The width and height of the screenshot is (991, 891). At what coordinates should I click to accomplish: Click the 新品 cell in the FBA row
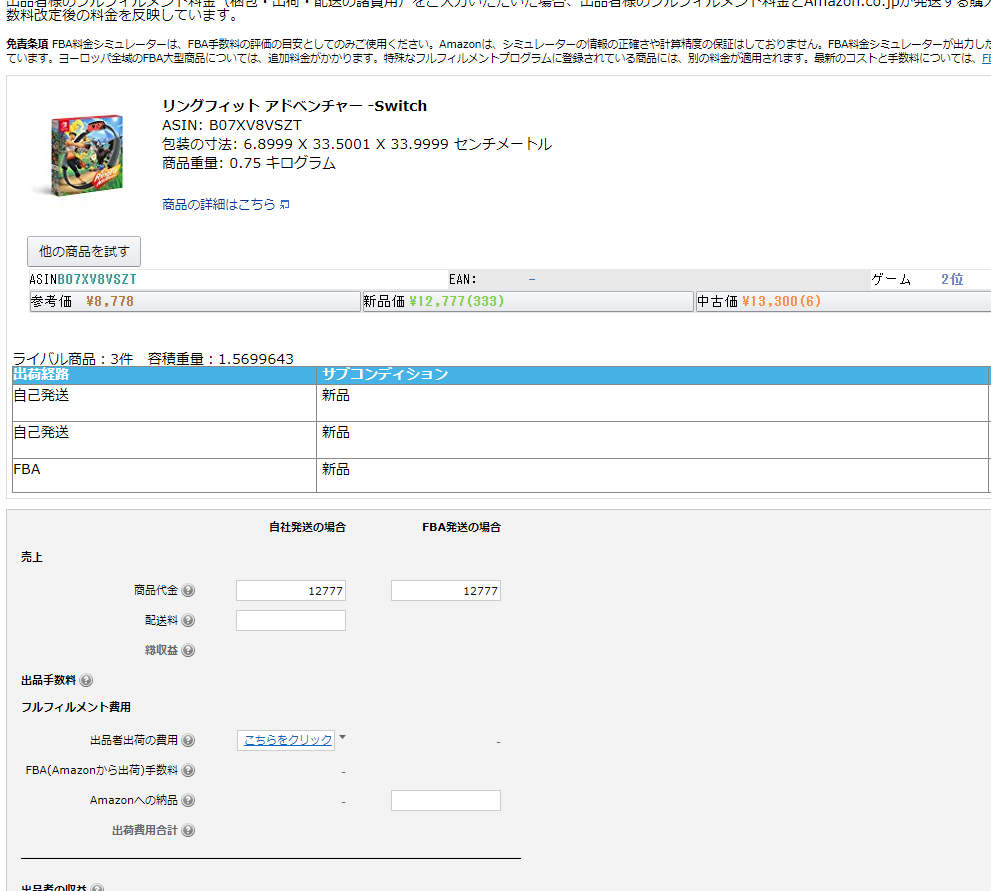coord(652,475)
